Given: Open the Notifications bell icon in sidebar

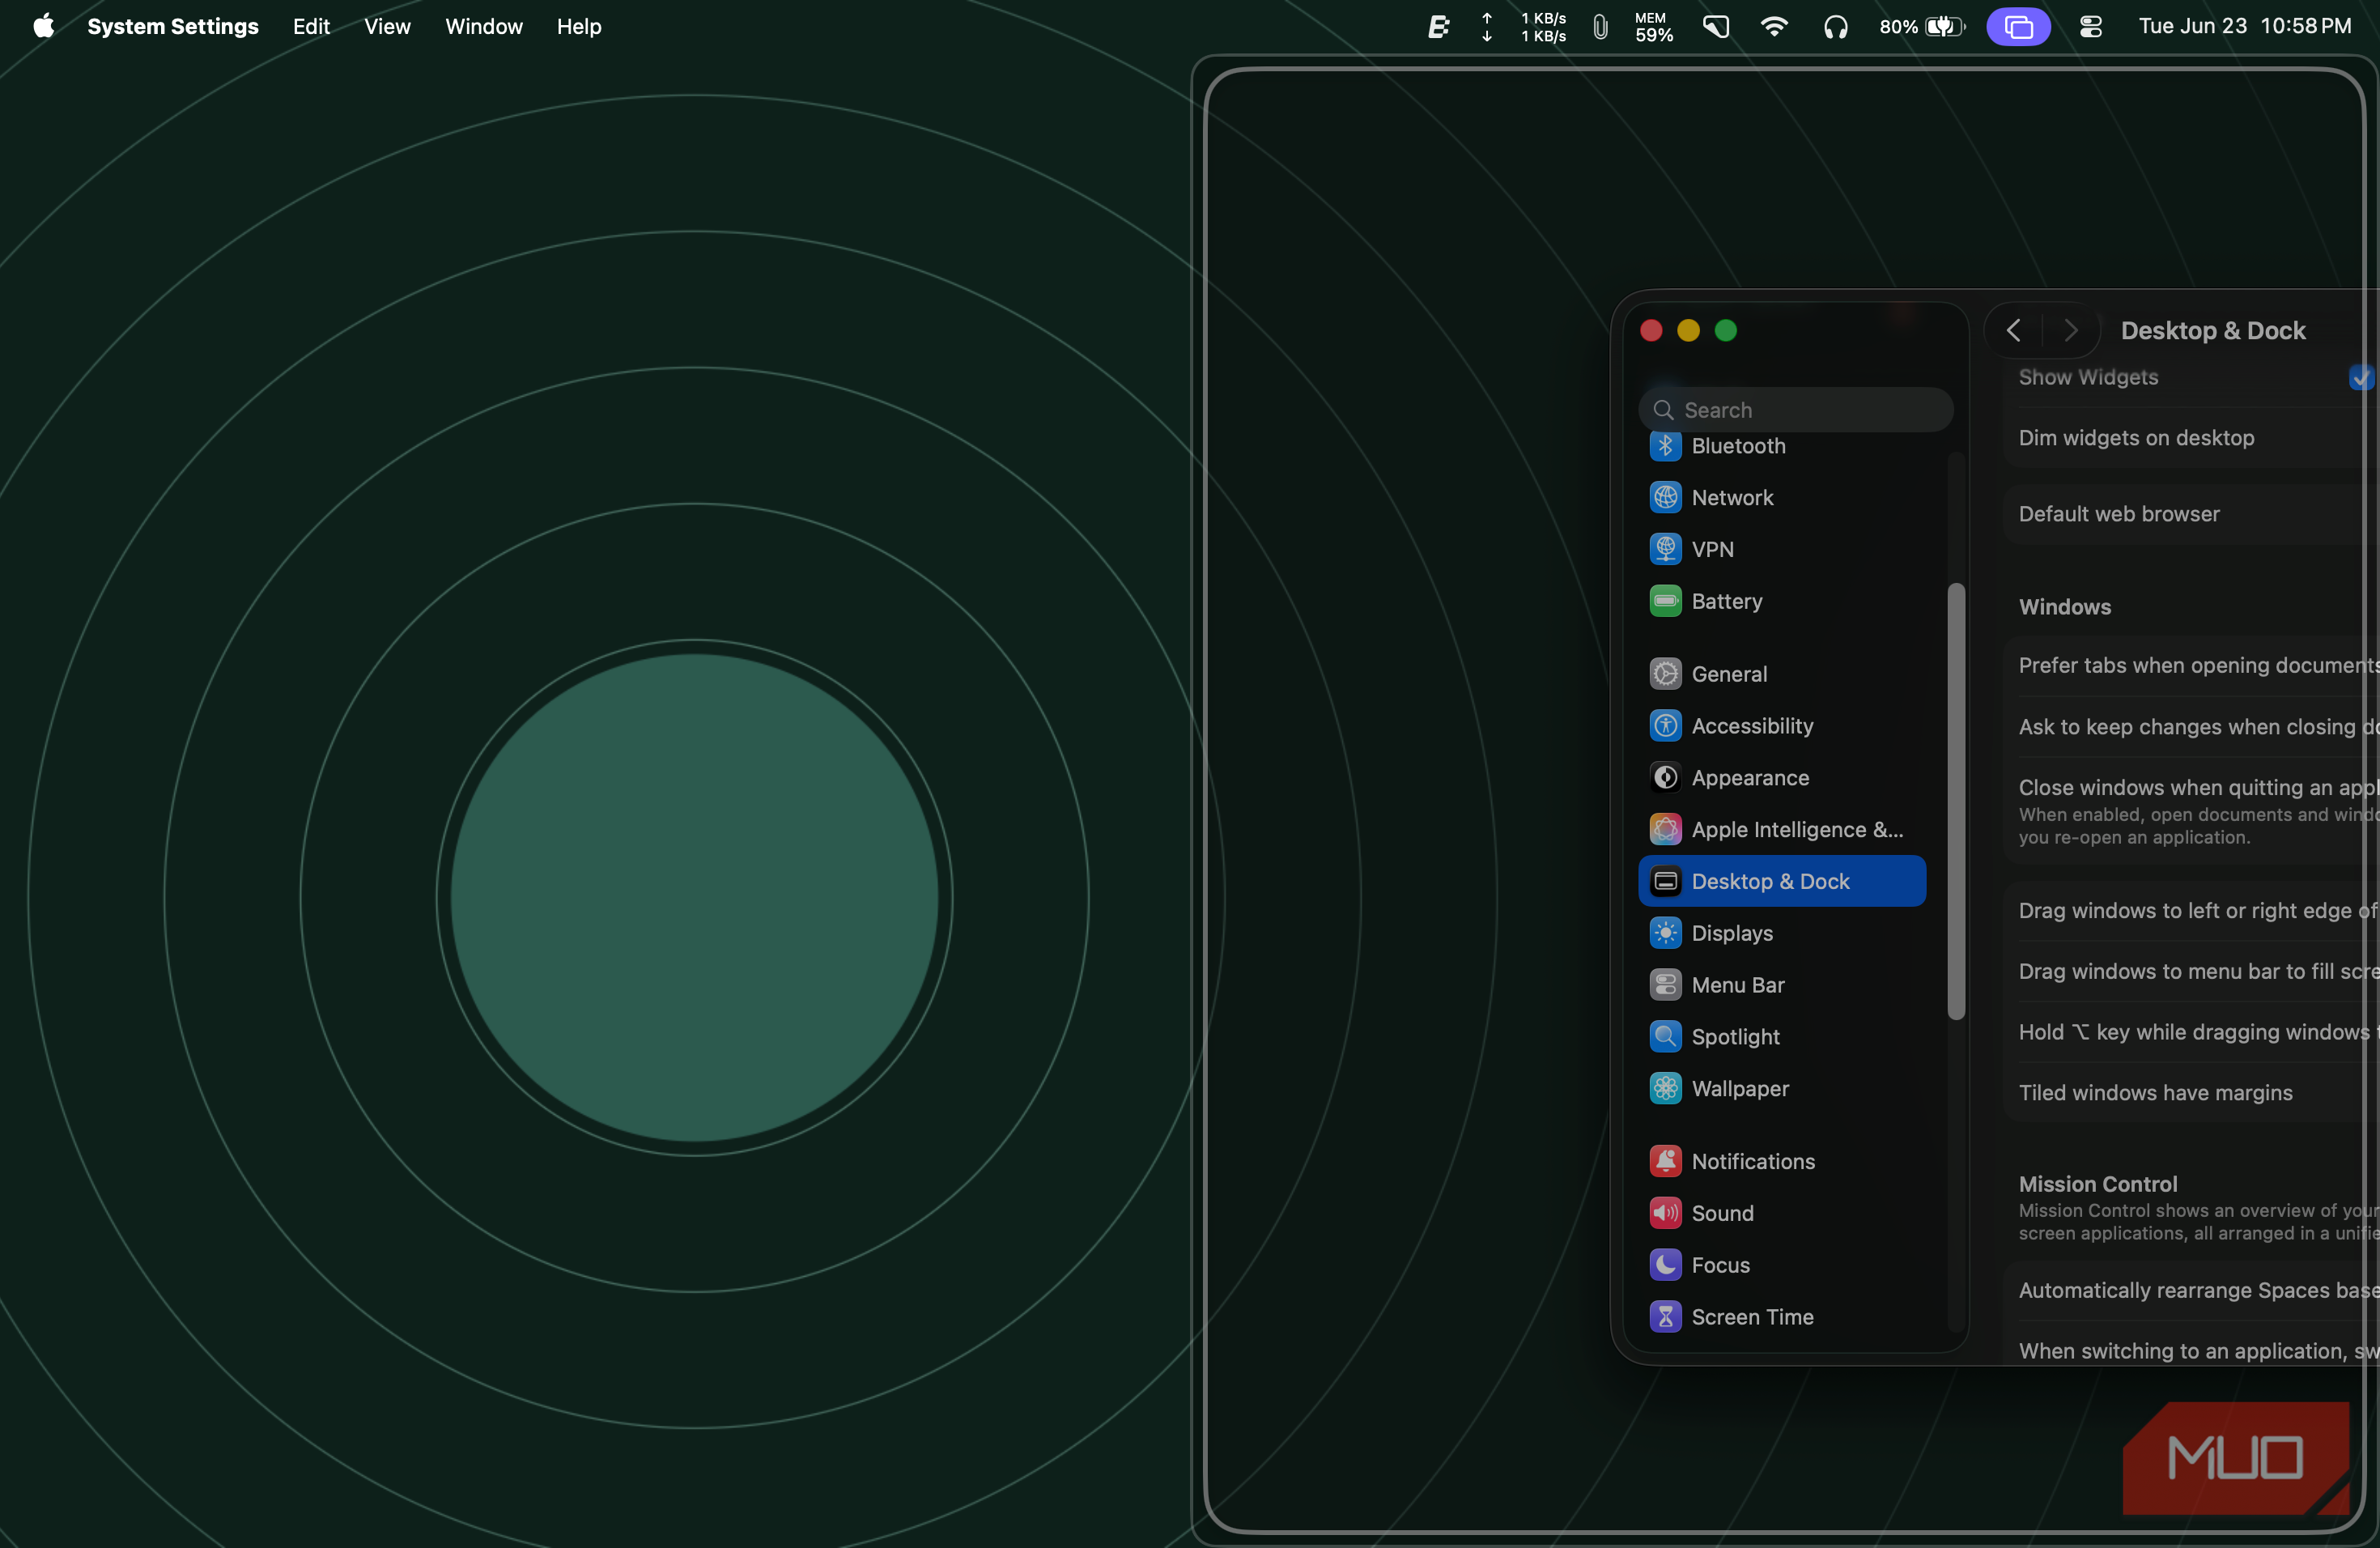Looking at the screenshot, I should point(1665,1162).
